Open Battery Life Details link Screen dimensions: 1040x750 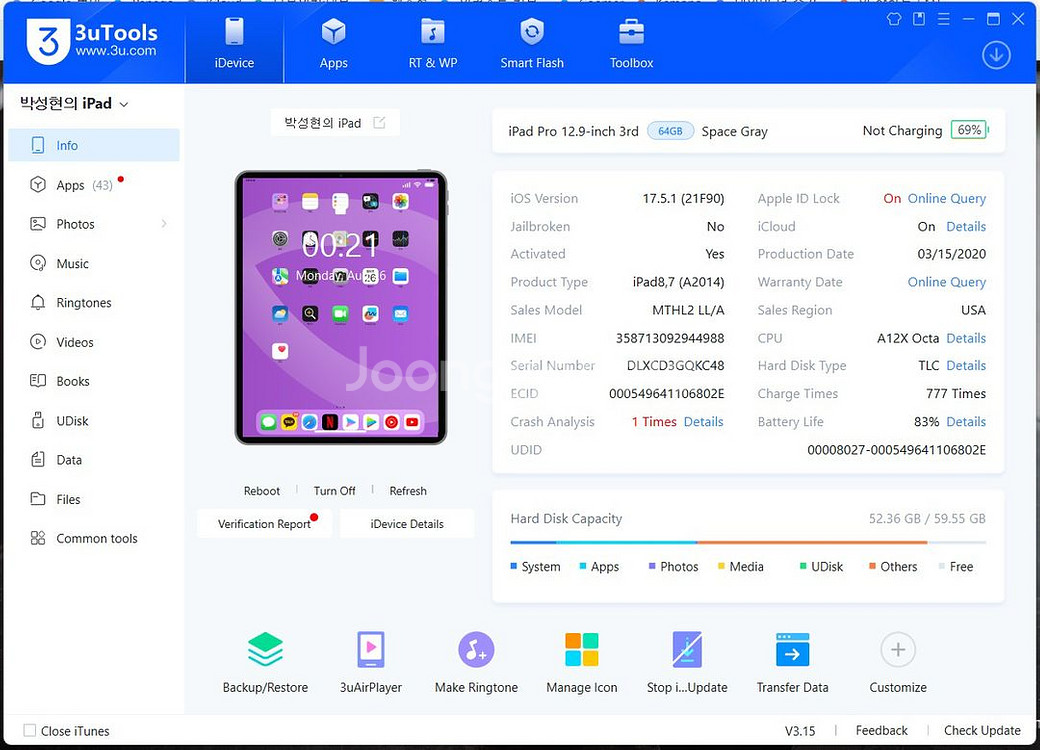pyautogui.click(x=965, y=422)
